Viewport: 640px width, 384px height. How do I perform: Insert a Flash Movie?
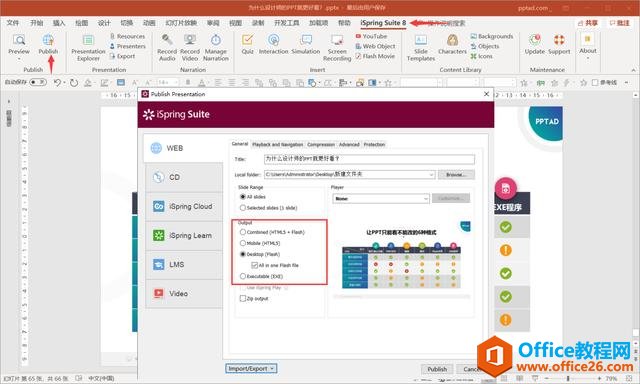click(375, 56)
